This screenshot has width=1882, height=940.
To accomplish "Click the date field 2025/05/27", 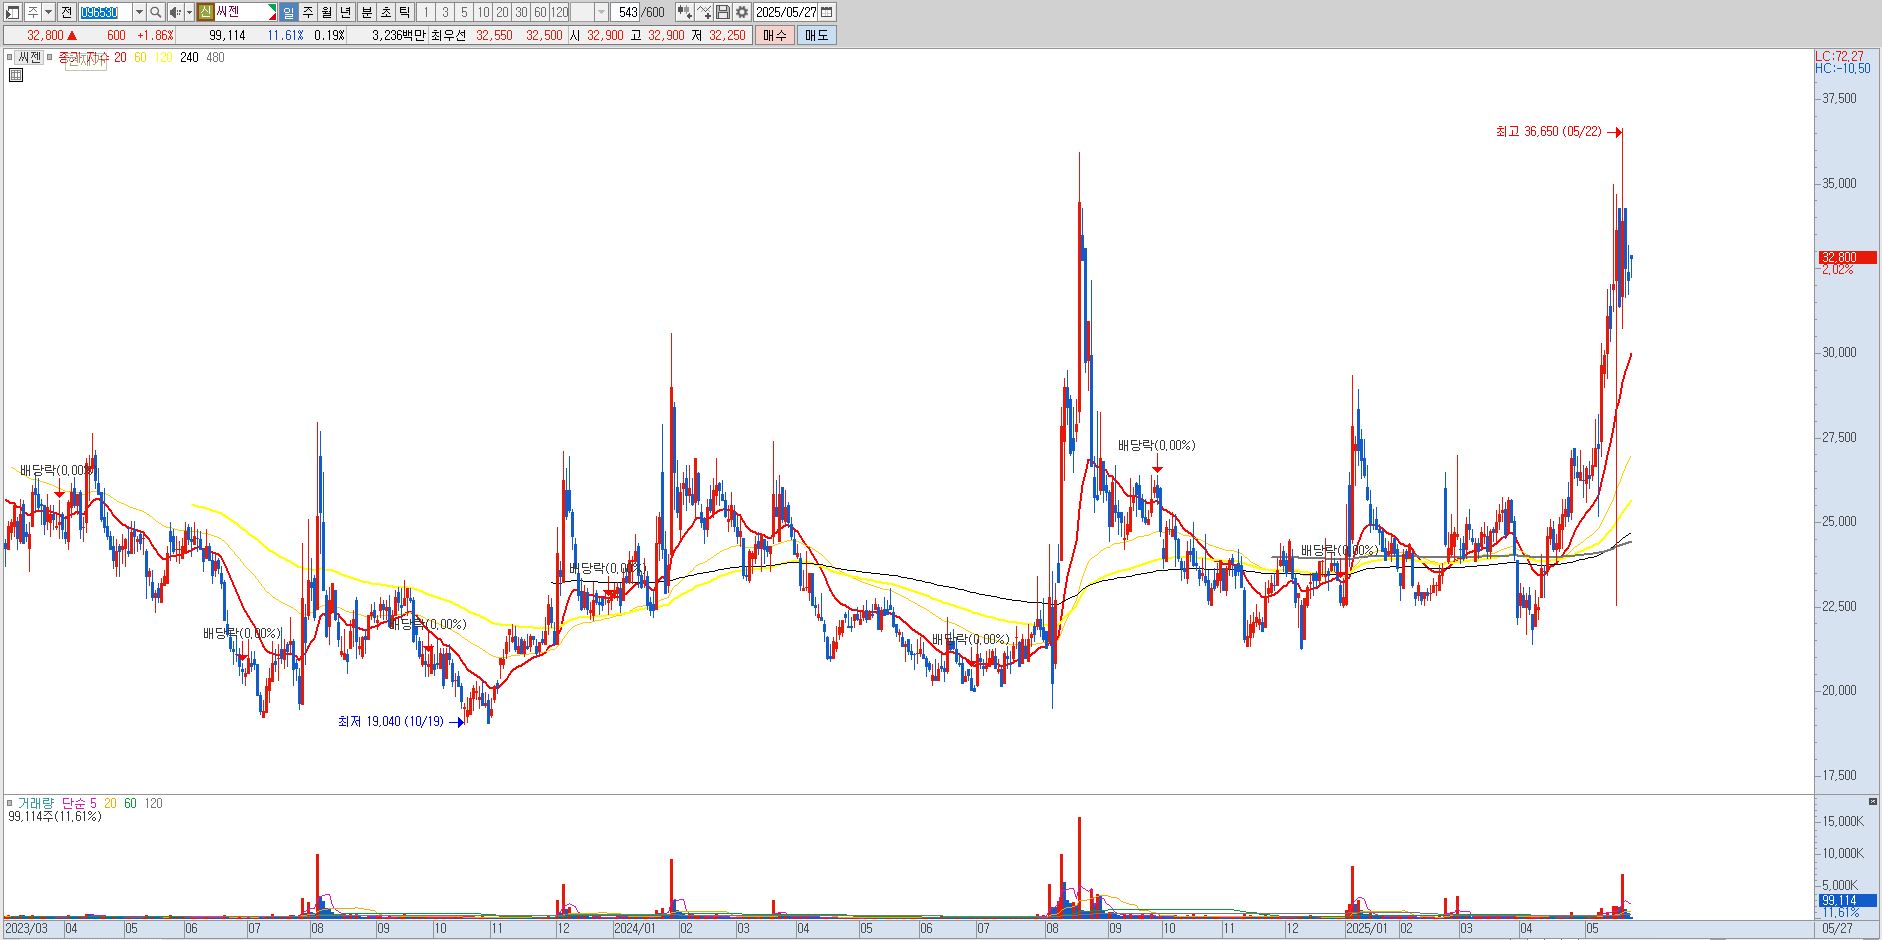I will click(x=786, y=12).
